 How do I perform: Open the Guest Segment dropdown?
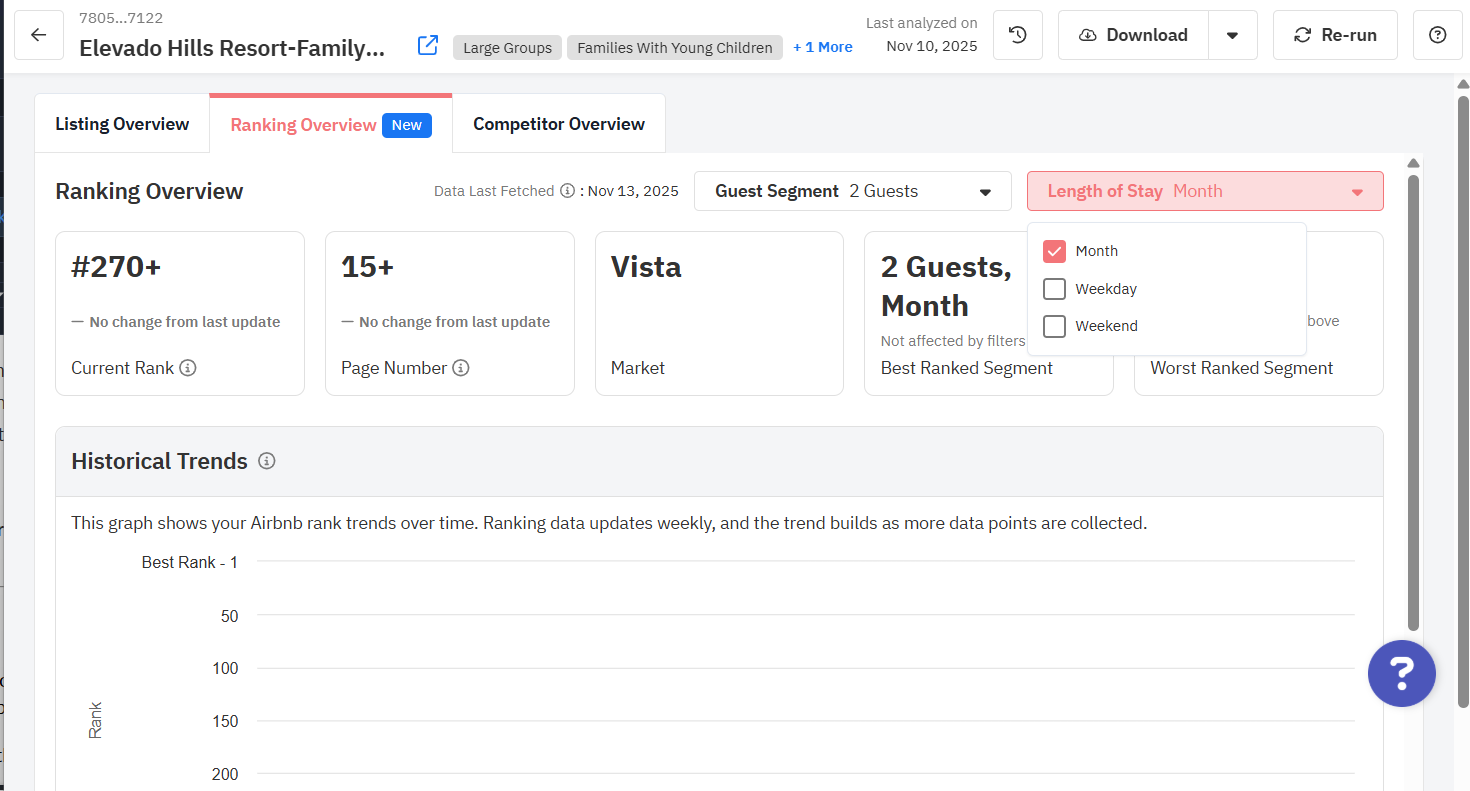pos(852,191)
